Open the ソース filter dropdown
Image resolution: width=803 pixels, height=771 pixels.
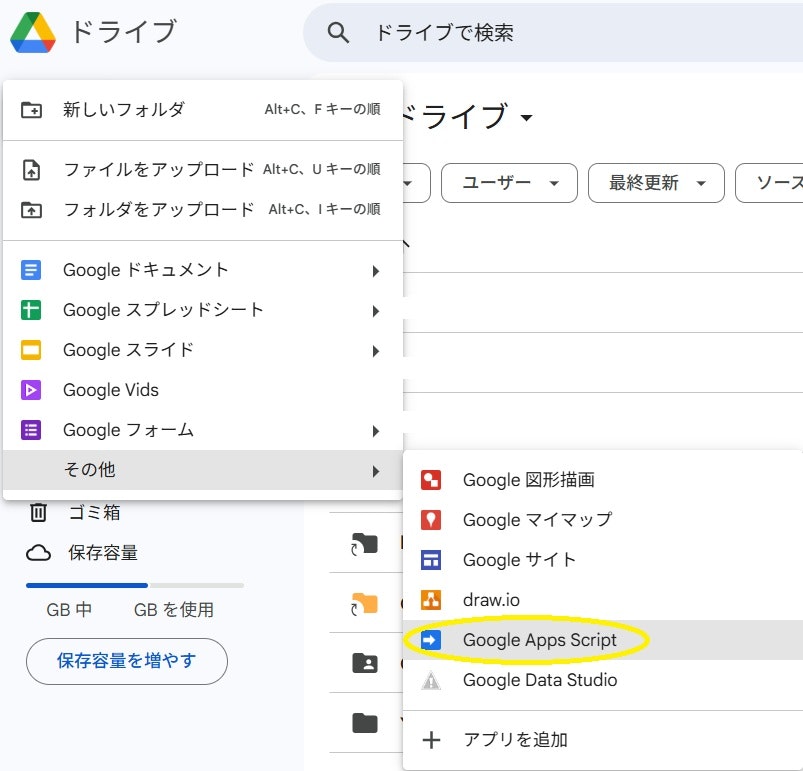pyautogui.click(x=769, y=183)
